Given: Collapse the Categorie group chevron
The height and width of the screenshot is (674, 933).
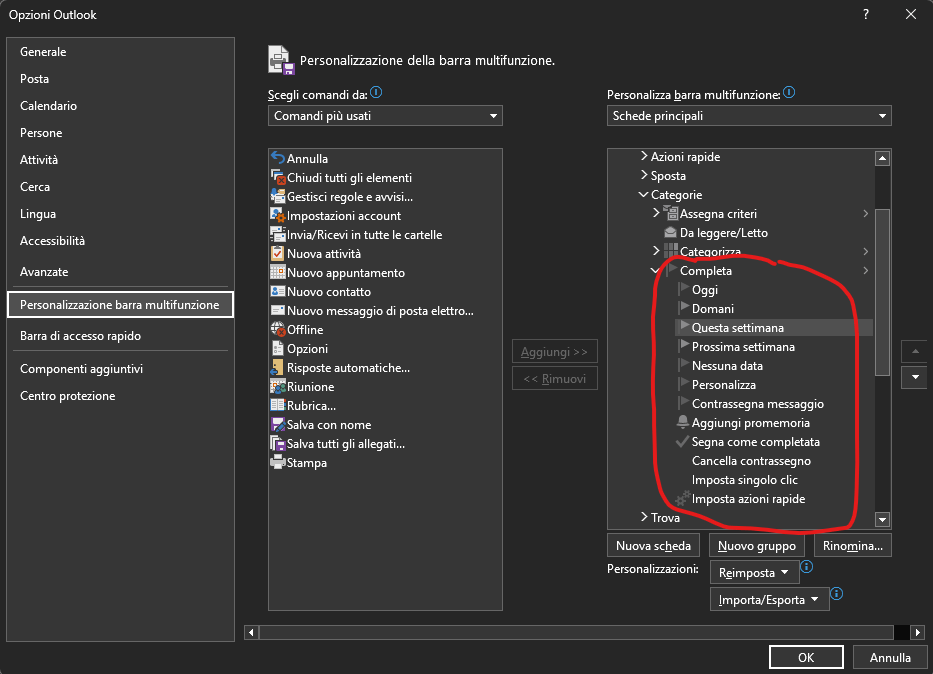Looking at the screenshot, I should (x=643, y=195).
